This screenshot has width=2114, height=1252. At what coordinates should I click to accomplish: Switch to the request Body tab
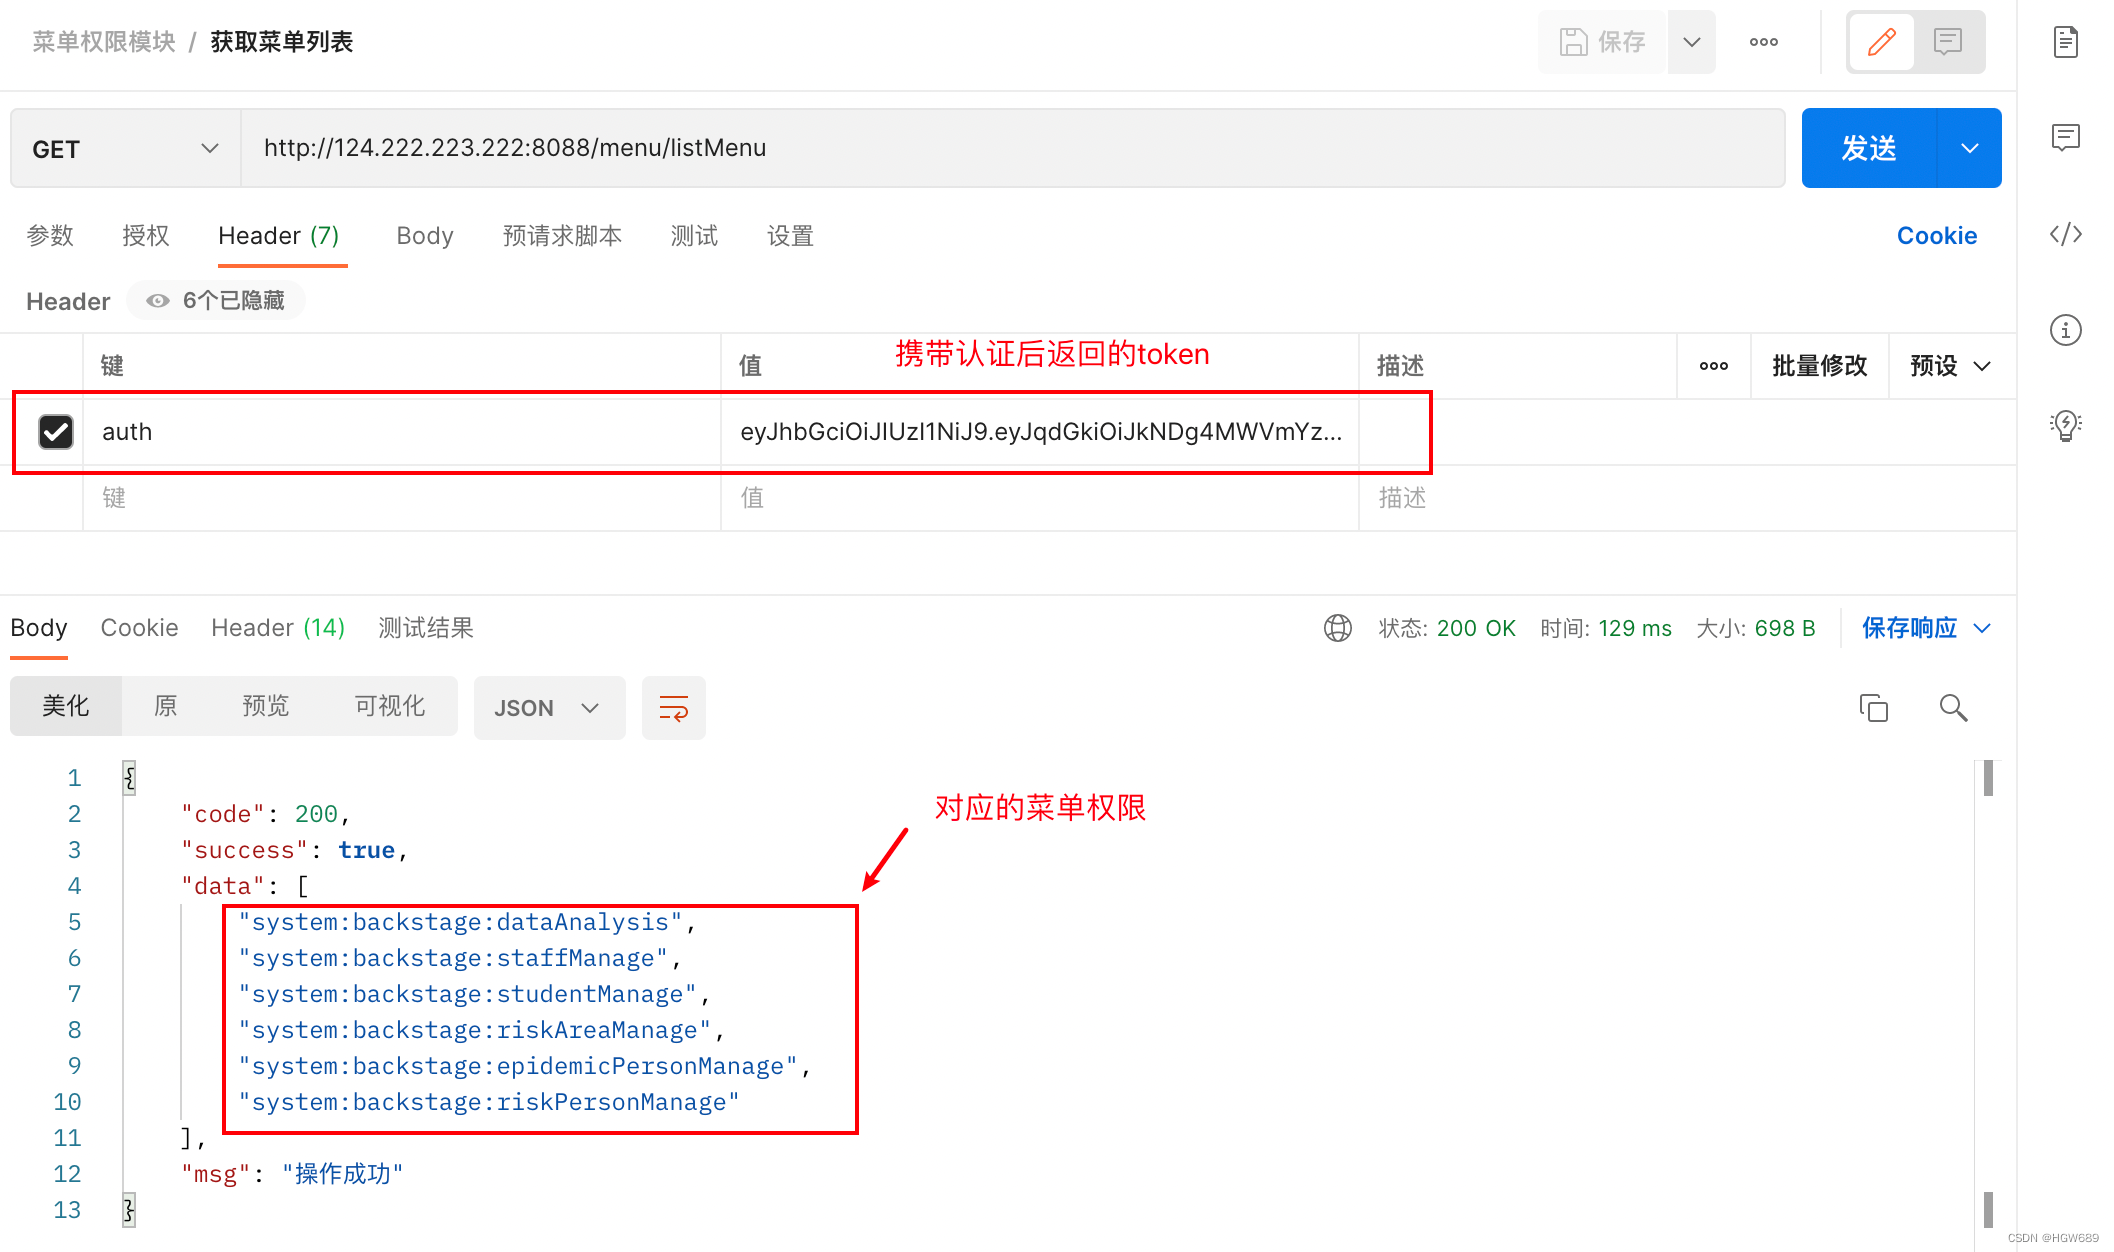[x=425, y=236]
